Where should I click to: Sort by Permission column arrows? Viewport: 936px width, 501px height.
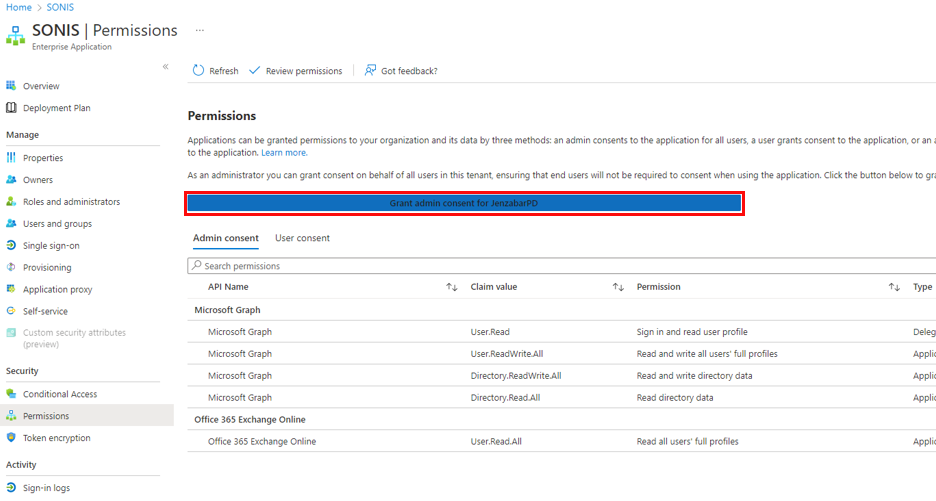click(x=894, y=287)
